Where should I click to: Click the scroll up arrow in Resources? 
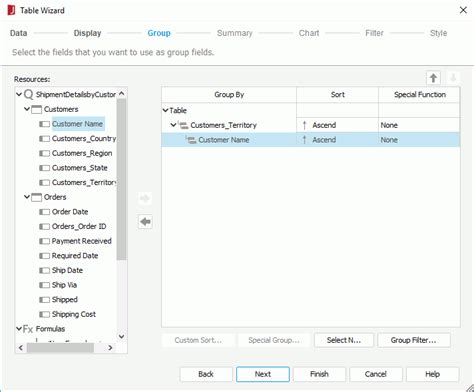121,94
